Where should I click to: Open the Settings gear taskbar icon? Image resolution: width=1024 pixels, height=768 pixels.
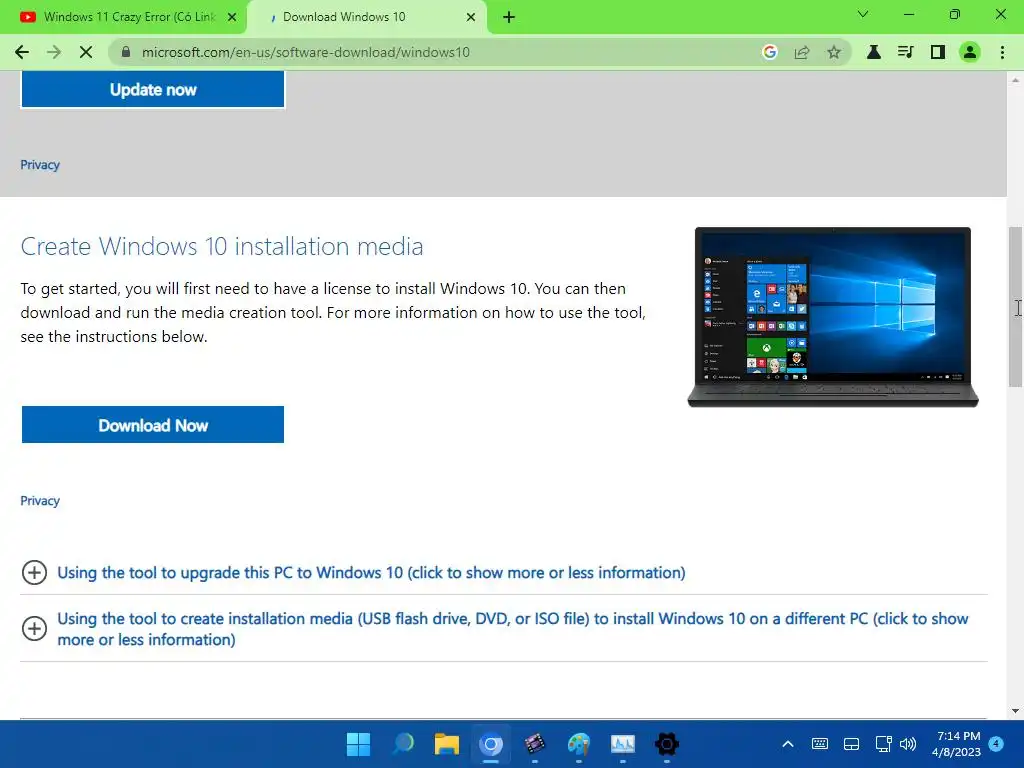tap(667, 744)
